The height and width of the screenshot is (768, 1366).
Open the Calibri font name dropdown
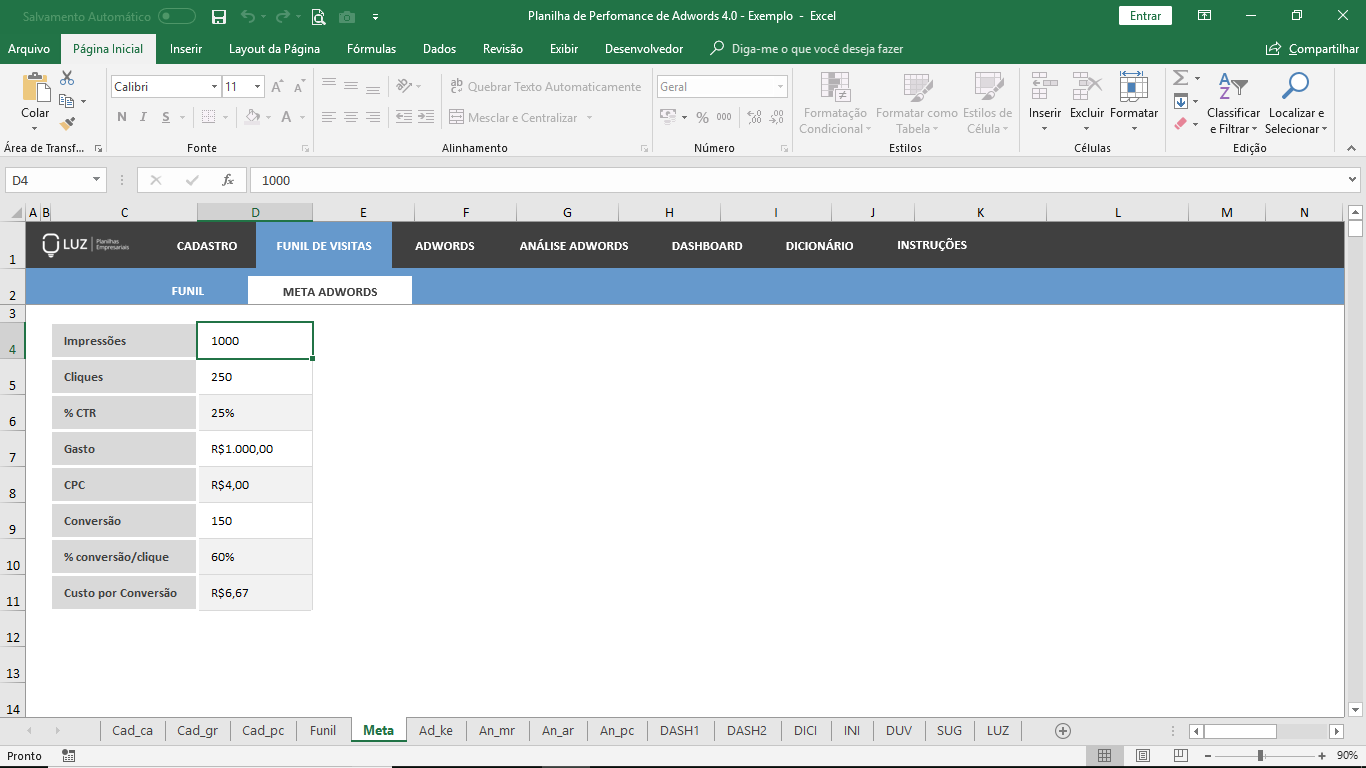coord(214,87)
